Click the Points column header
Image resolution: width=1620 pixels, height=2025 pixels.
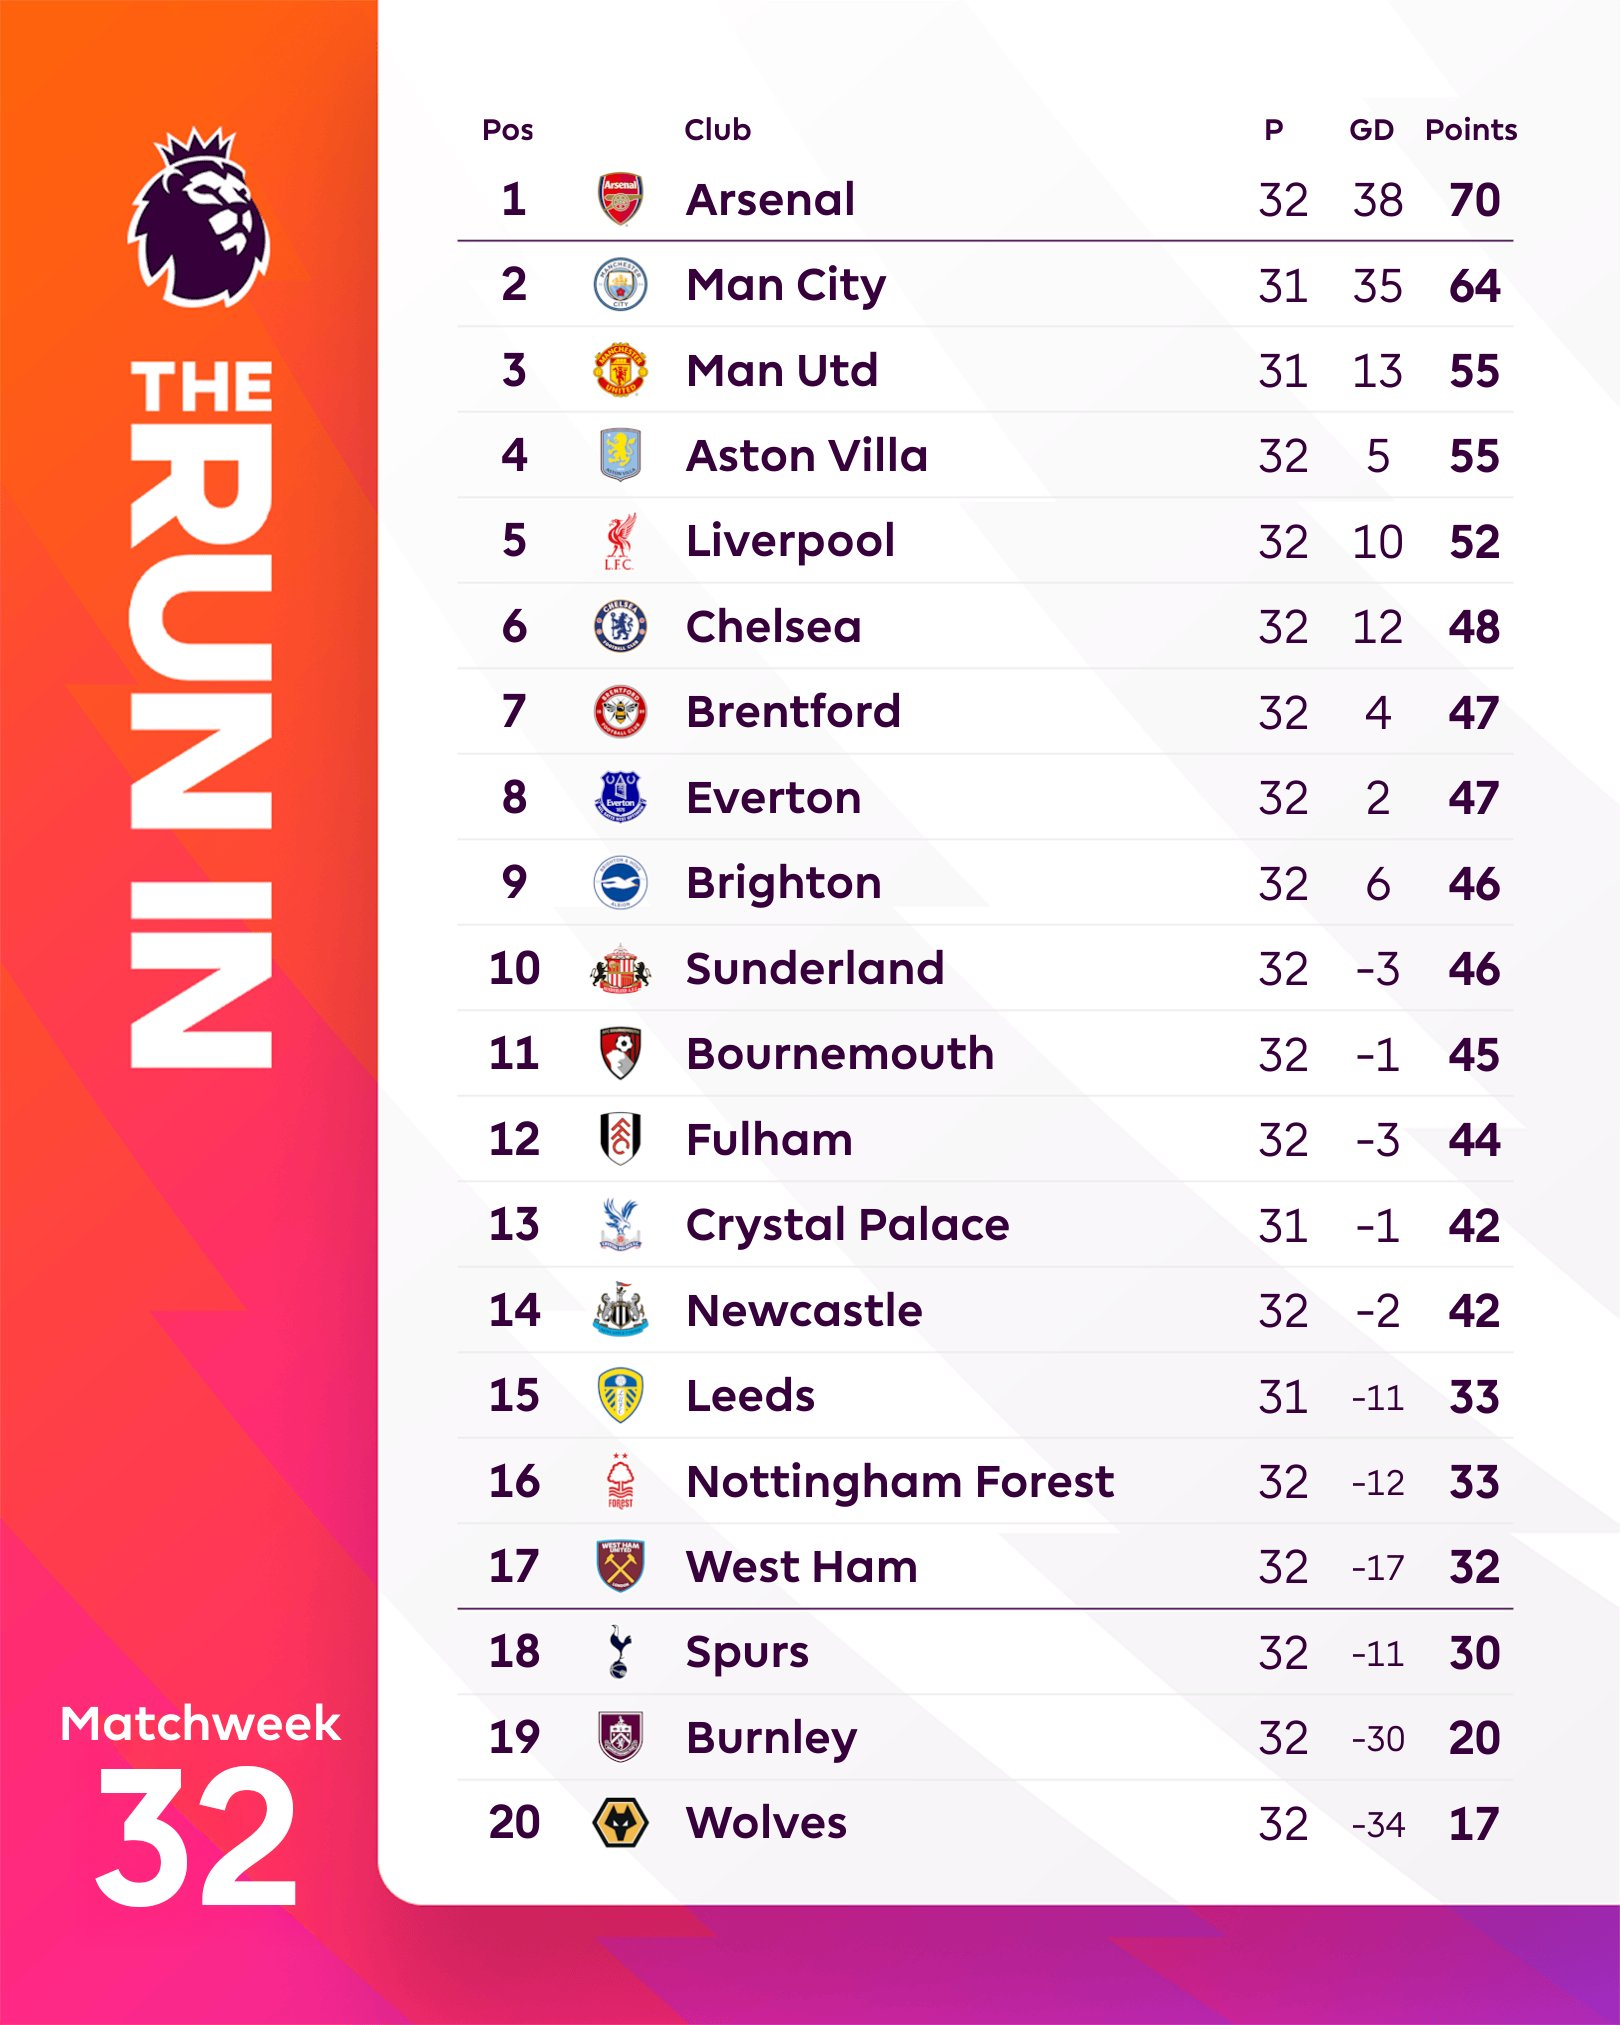tap(1470, 130)
